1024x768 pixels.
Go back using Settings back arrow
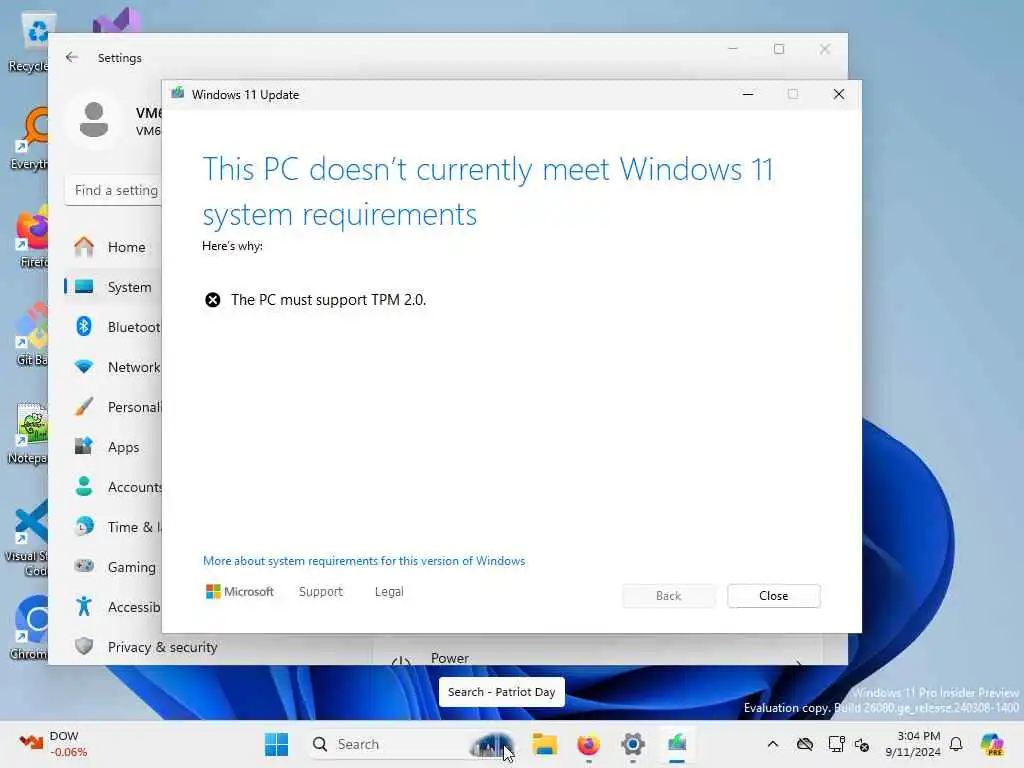(x=72, y=57)
